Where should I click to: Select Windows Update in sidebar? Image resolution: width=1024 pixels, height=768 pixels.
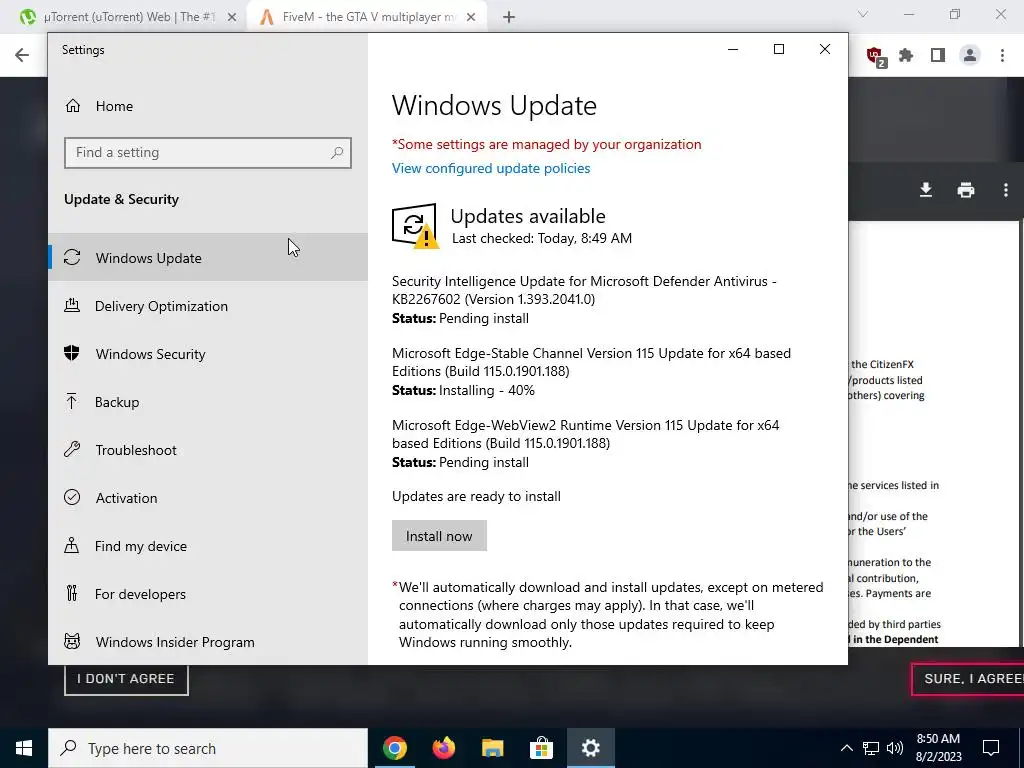tap(208, 258)
